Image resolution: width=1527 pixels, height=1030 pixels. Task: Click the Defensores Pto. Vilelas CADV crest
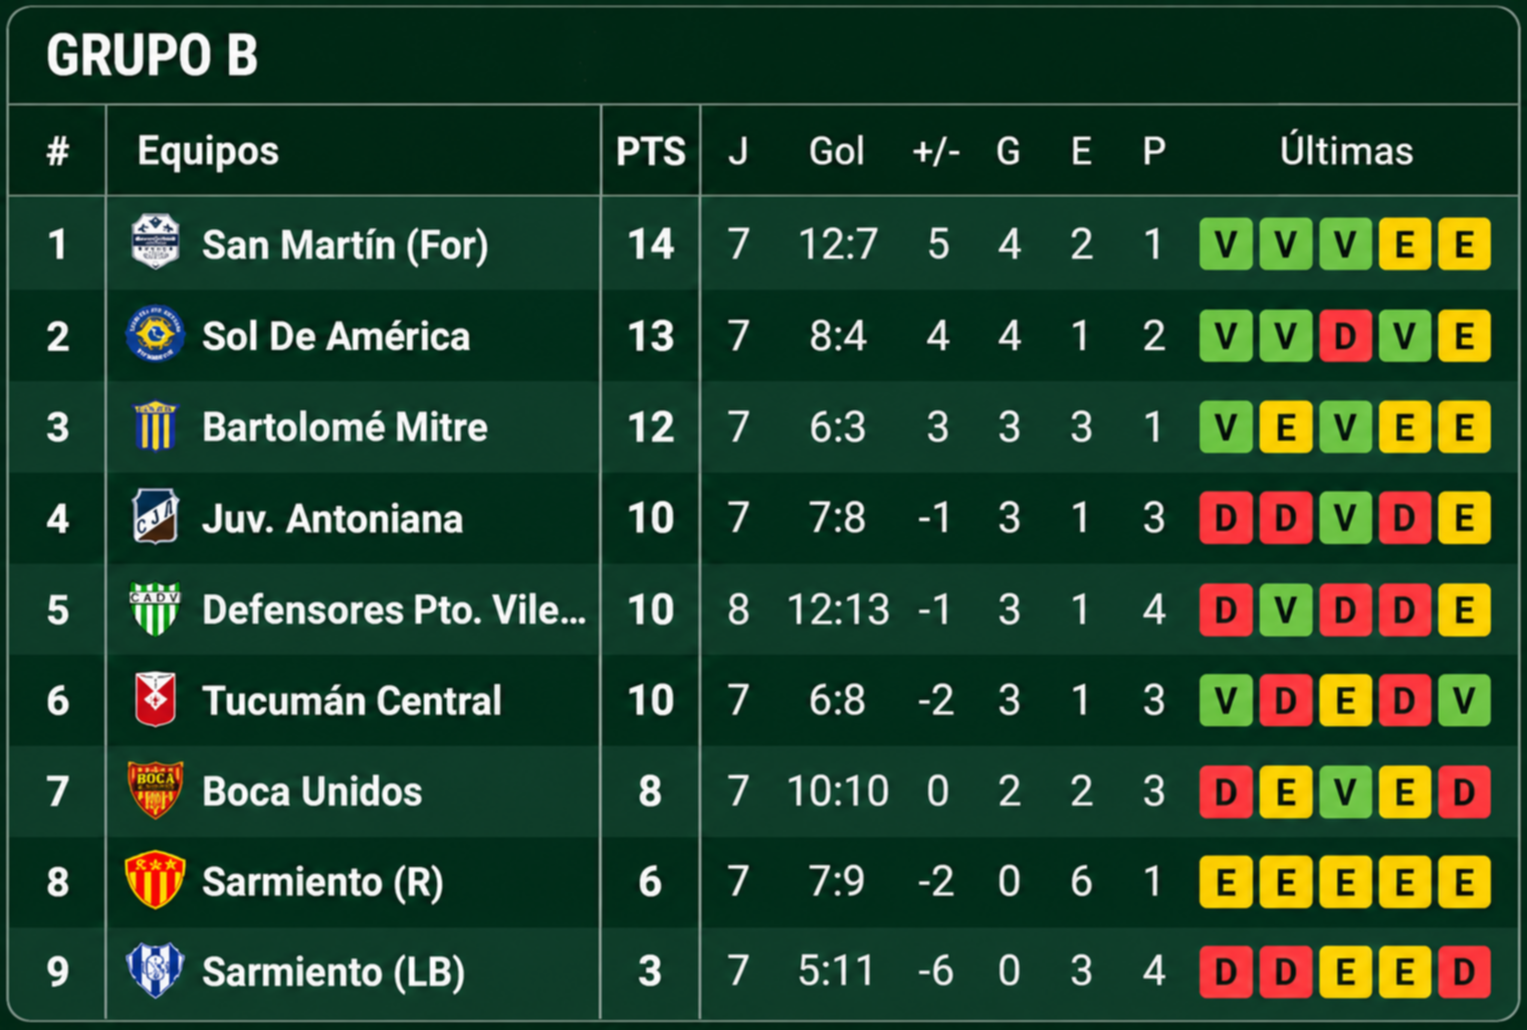(155, 609)
